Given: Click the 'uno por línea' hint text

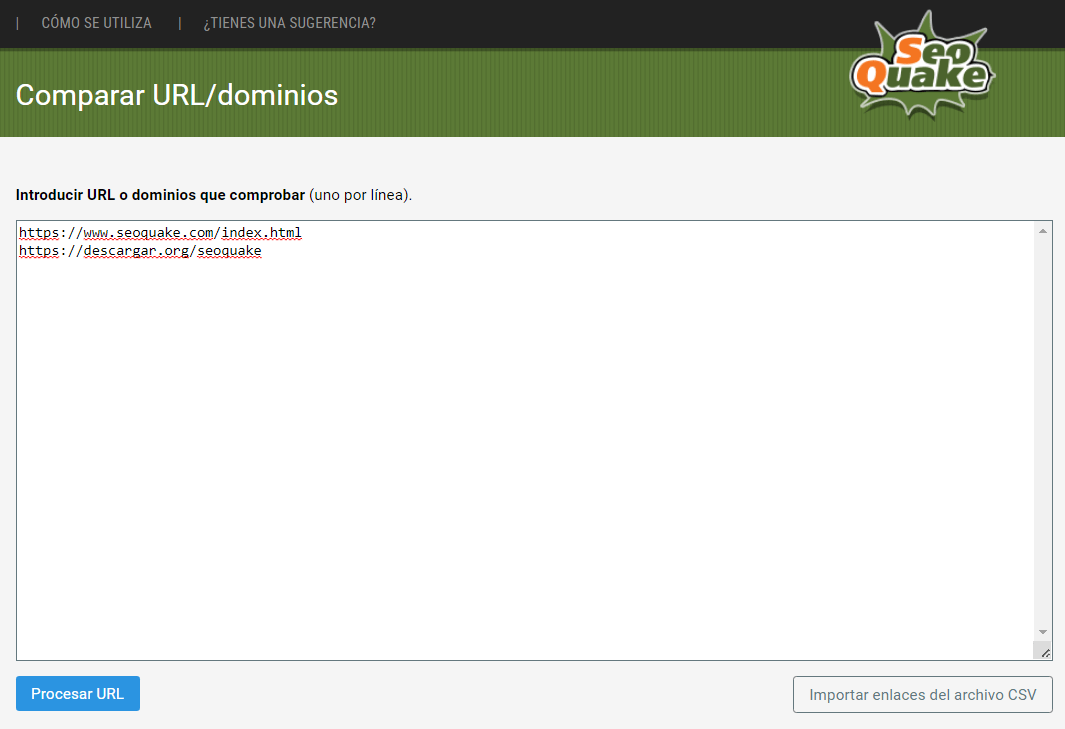Looking at the screenshot, I should click(360, 195).
